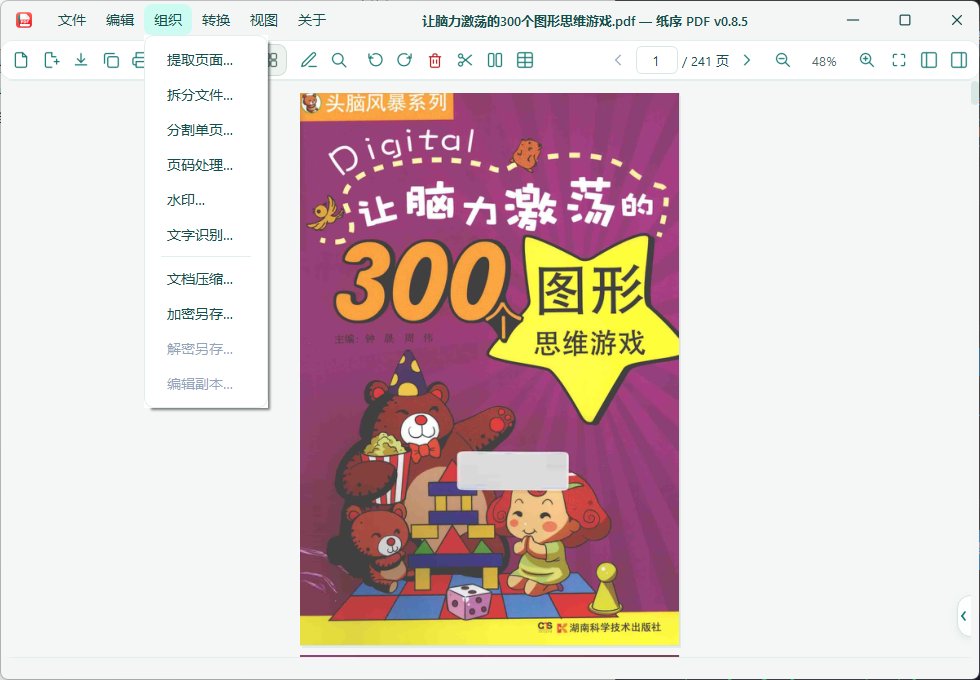Click the / 241 页 page count text
The image size is (980, 680).
click(706, 61)
